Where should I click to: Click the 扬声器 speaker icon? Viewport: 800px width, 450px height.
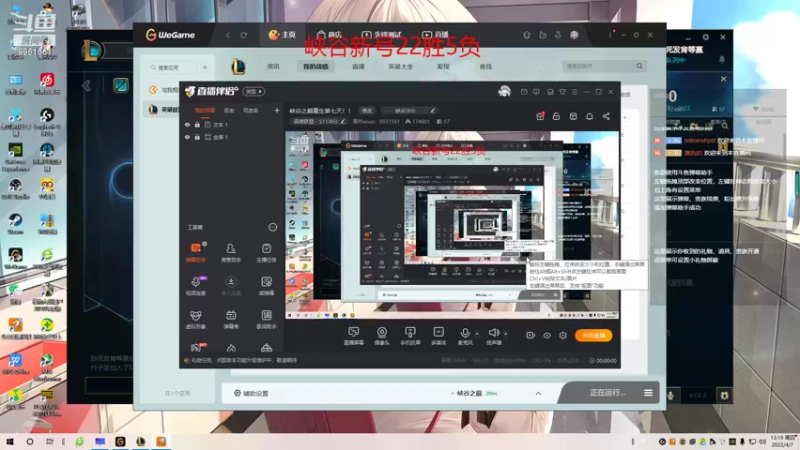pyautogui.click(x=493, y=333)
